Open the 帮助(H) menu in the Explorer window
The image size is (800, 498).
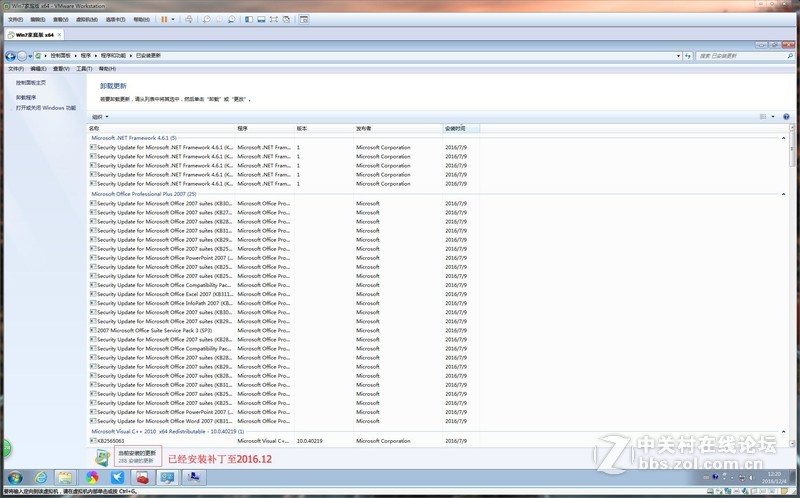(x=107, y=68)
